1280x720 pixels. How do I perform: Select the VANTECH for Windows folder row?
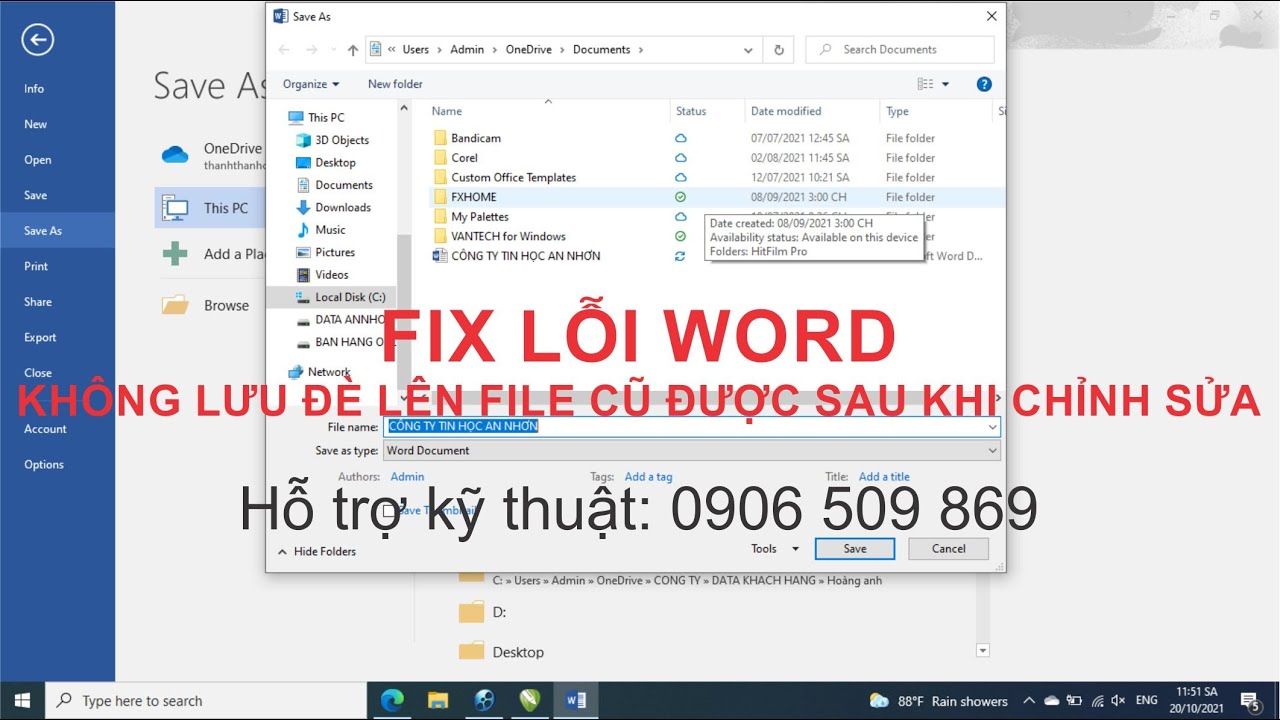(x=715, y=236)
